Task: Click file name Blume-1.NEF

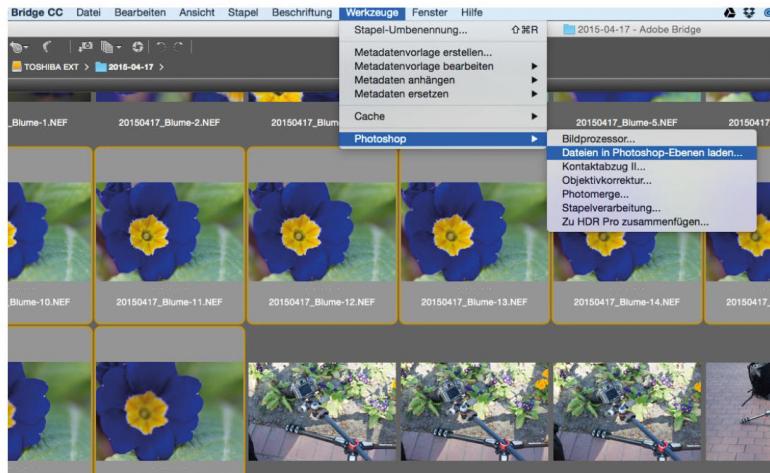Action: click(x=38, y=122)
